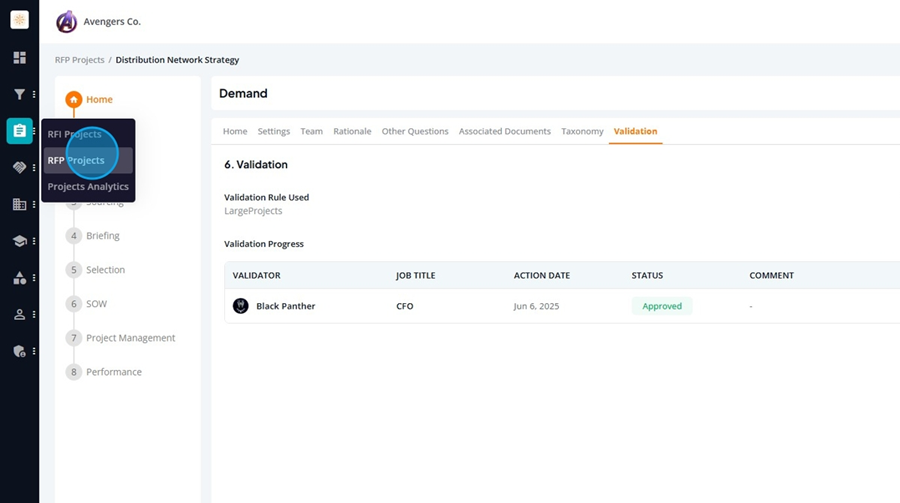
Task: Click Distribution Network Strategy breadcrumb
Action: click(177, 60)
